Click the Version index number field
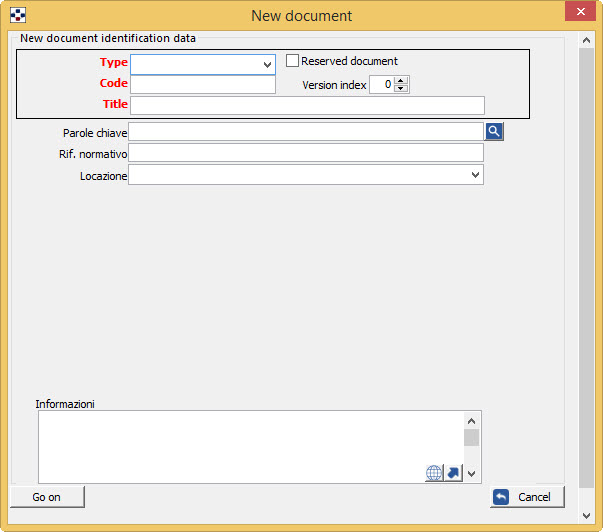The height and width of the screenshot is (532, 603). pos(381,85)
